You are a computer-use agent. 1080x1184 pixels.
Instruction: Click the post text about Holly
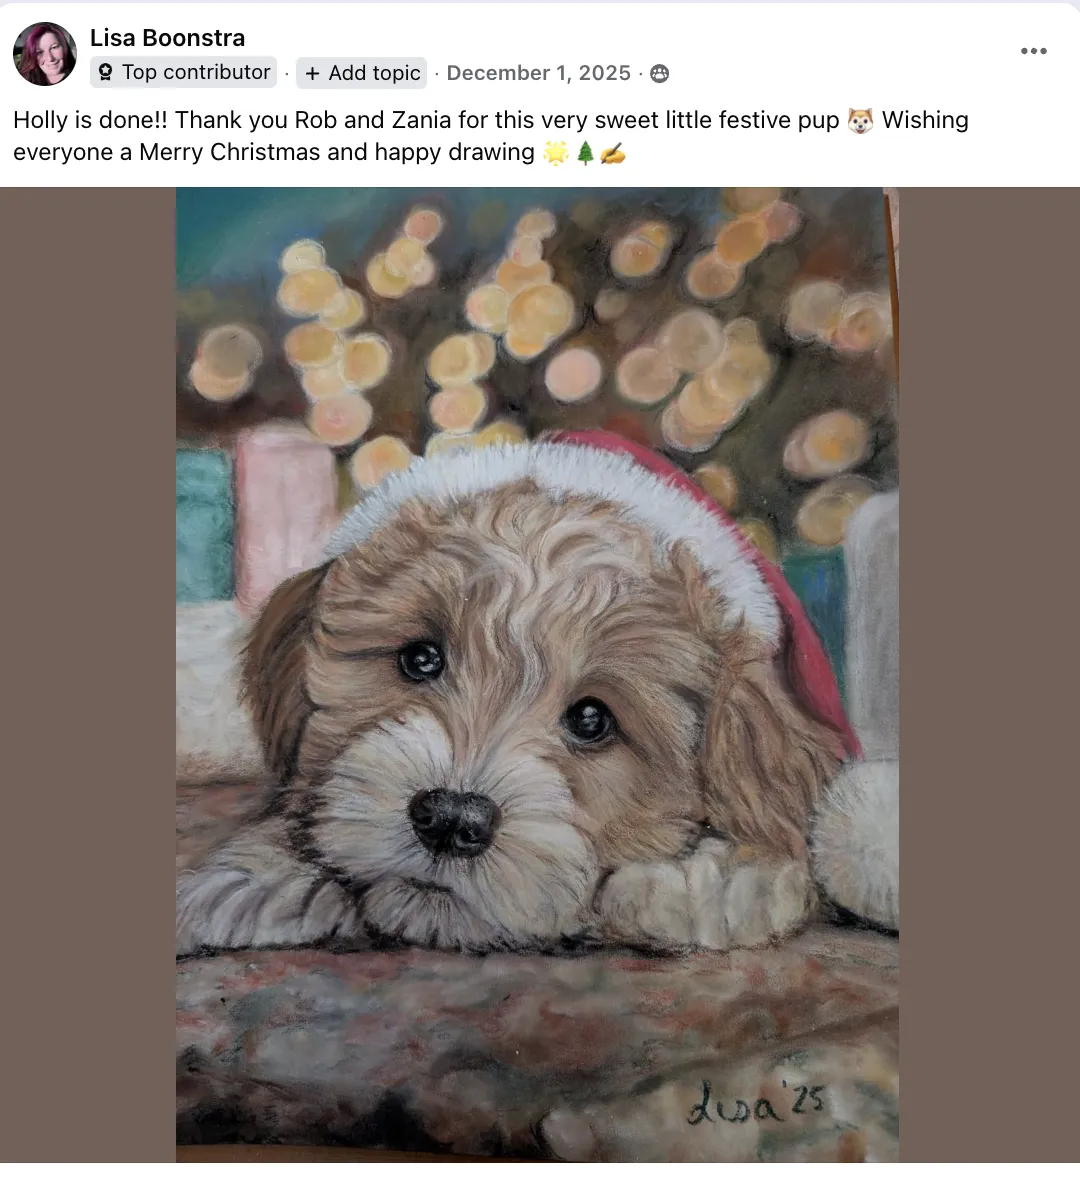click(x=491, y=136)
